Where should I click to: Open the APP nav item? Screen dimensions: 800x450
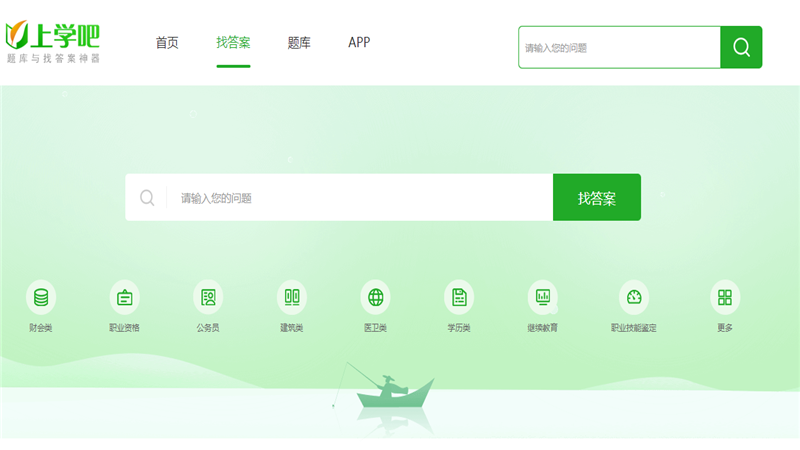359,42
